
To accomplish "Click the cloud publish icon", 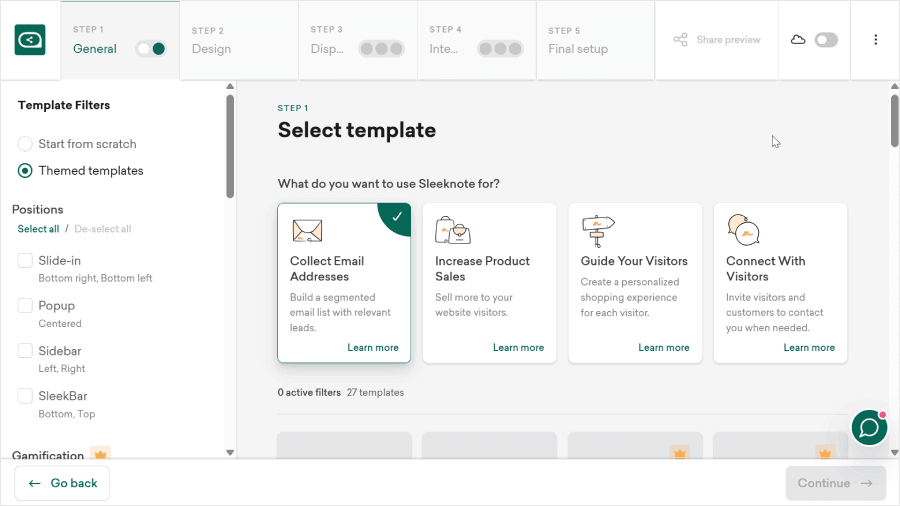I will pyautogui.click(x=798, y=40).
